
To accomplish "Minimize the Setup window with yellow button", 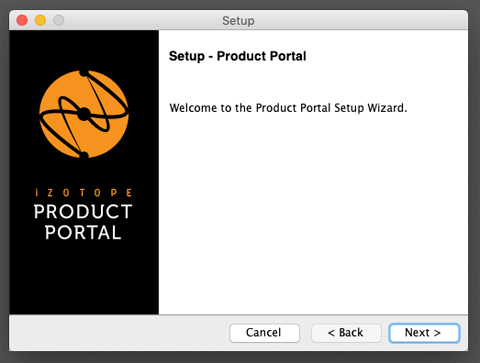I will coord(40,20).
